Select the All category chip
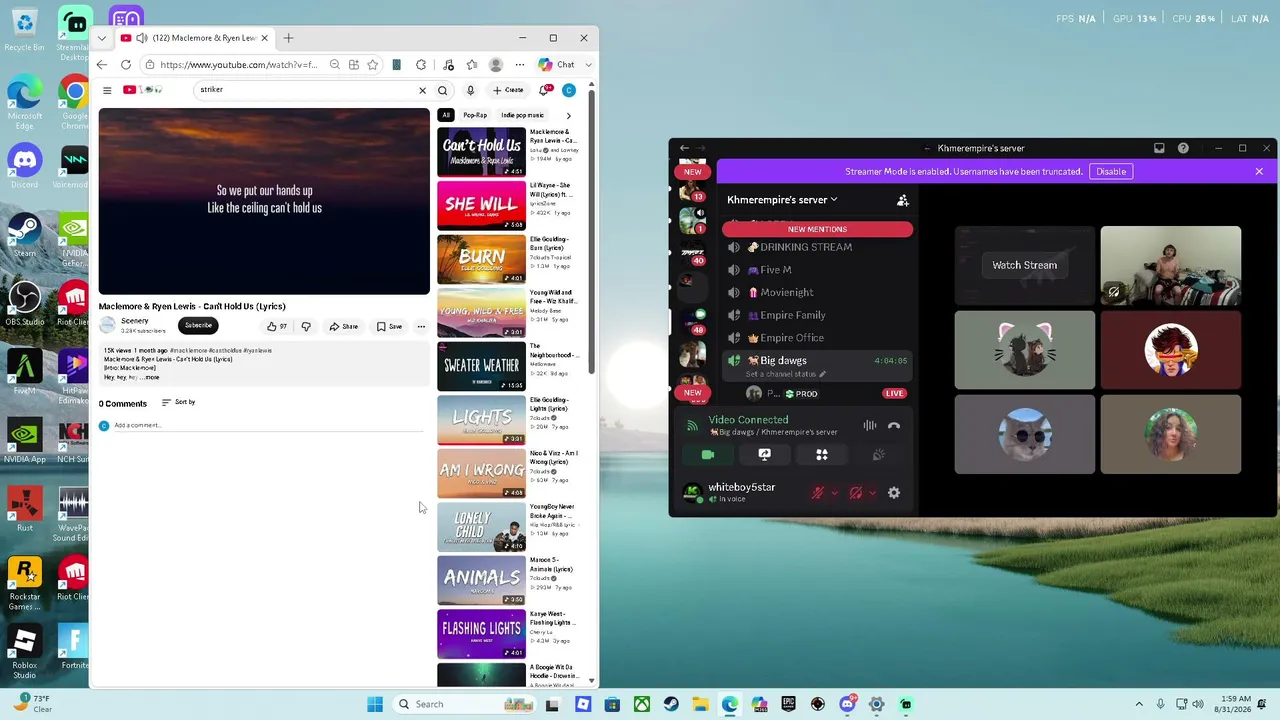 point(446,115)
